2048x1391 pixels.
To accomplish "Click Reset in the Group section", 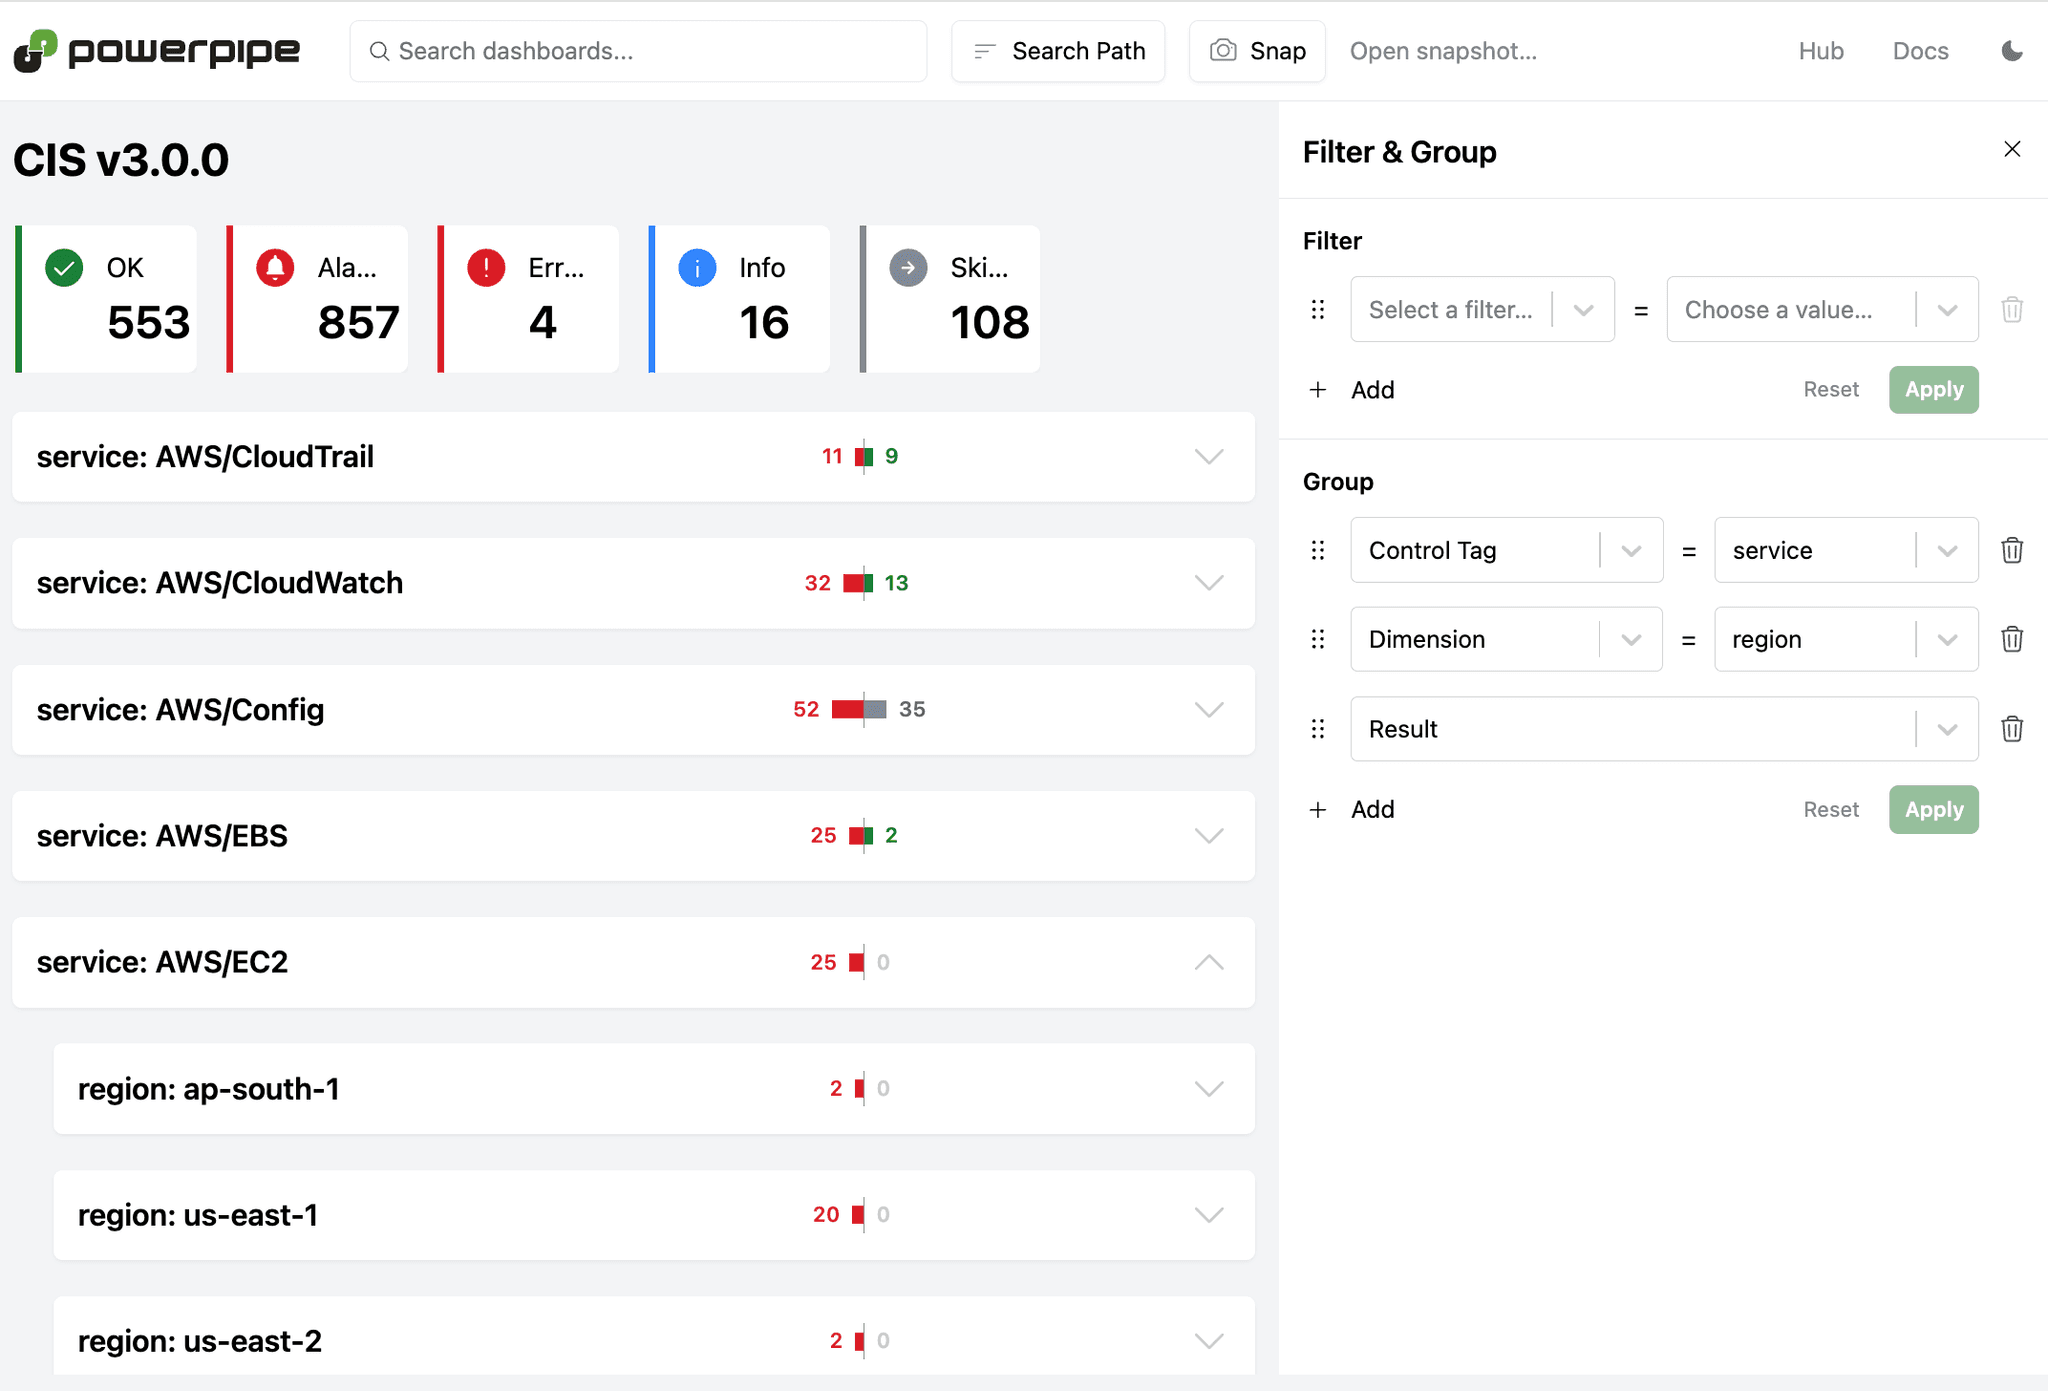I will pos(1831,810).
